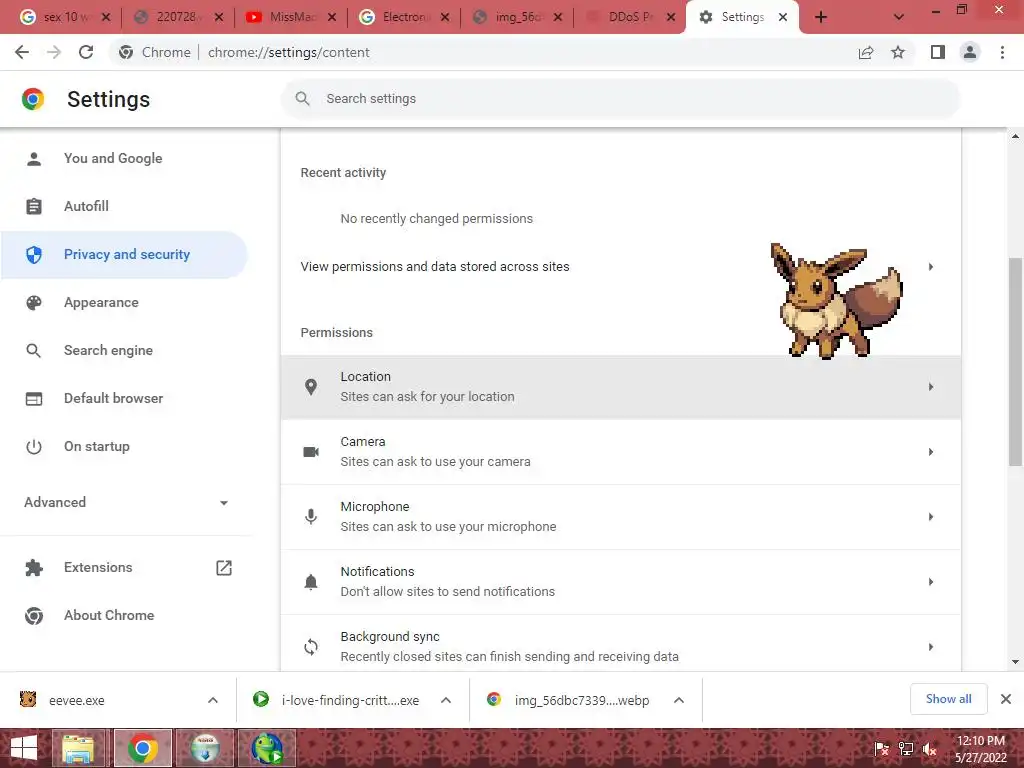
Task: Click the page vertical scrollbar thumb
Action: [1016, 362]
